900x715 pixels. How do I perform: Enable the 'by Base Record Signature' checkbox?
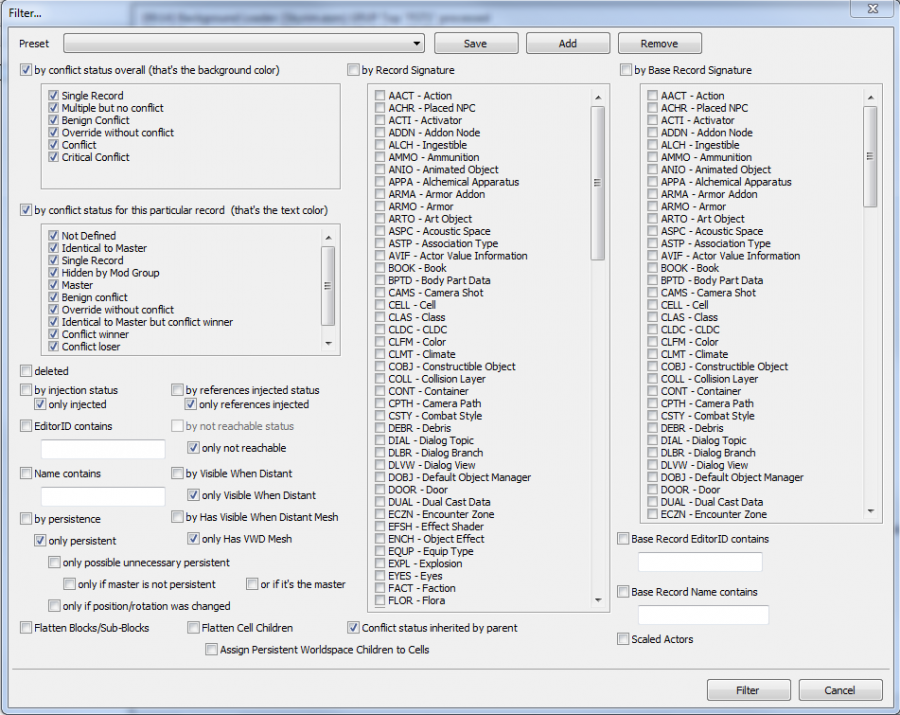[x=625, y=69]
